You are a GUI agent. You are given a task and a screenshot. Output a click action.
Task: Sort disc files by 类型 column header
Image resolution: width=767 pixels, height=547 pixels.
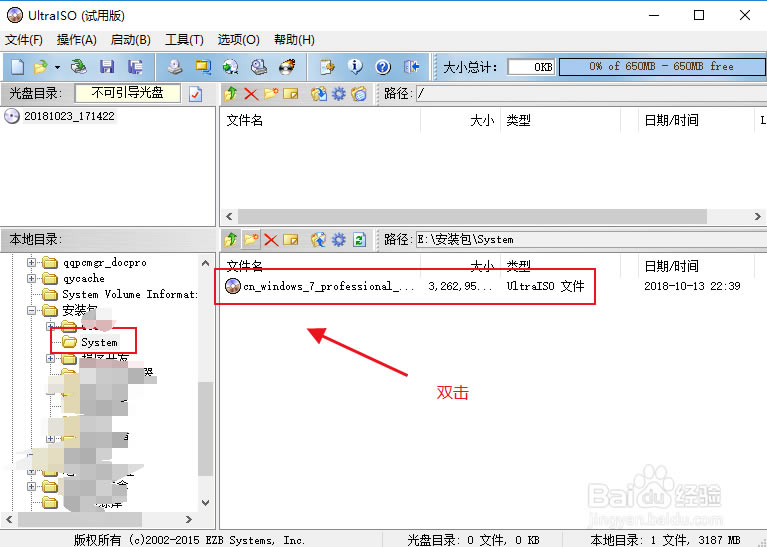(561, 120)
